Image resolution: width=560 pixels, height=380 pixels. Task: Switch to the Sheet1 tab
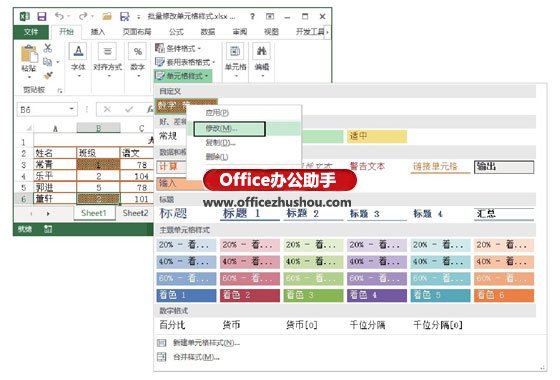click(x=94, y=213)
